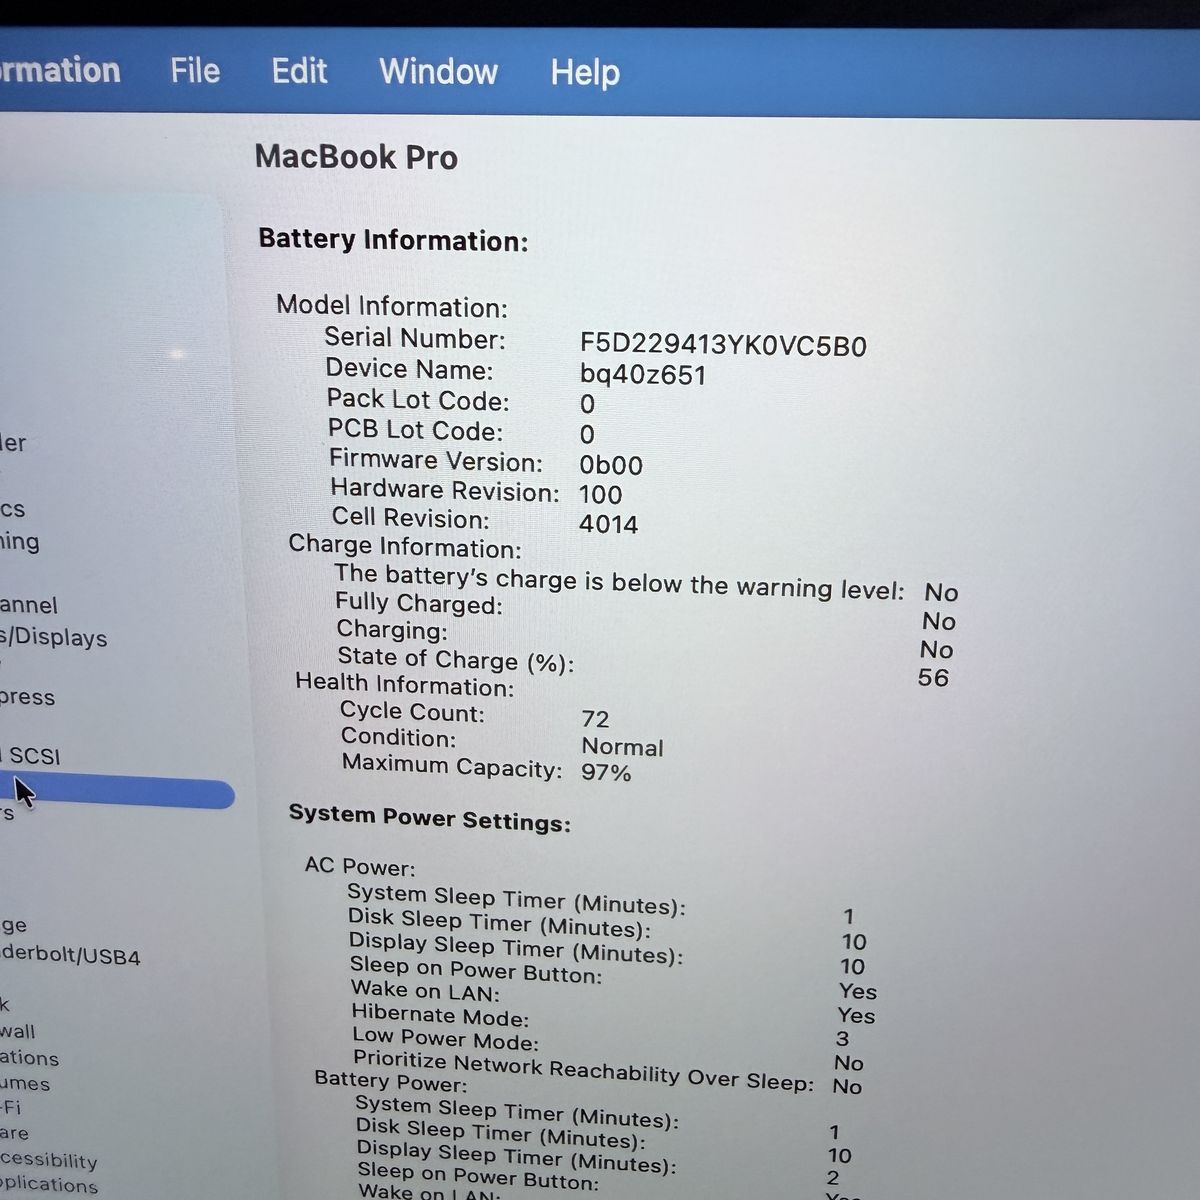Select Applications in the sidebar
The image size is (1200, 1200).
49,1185
